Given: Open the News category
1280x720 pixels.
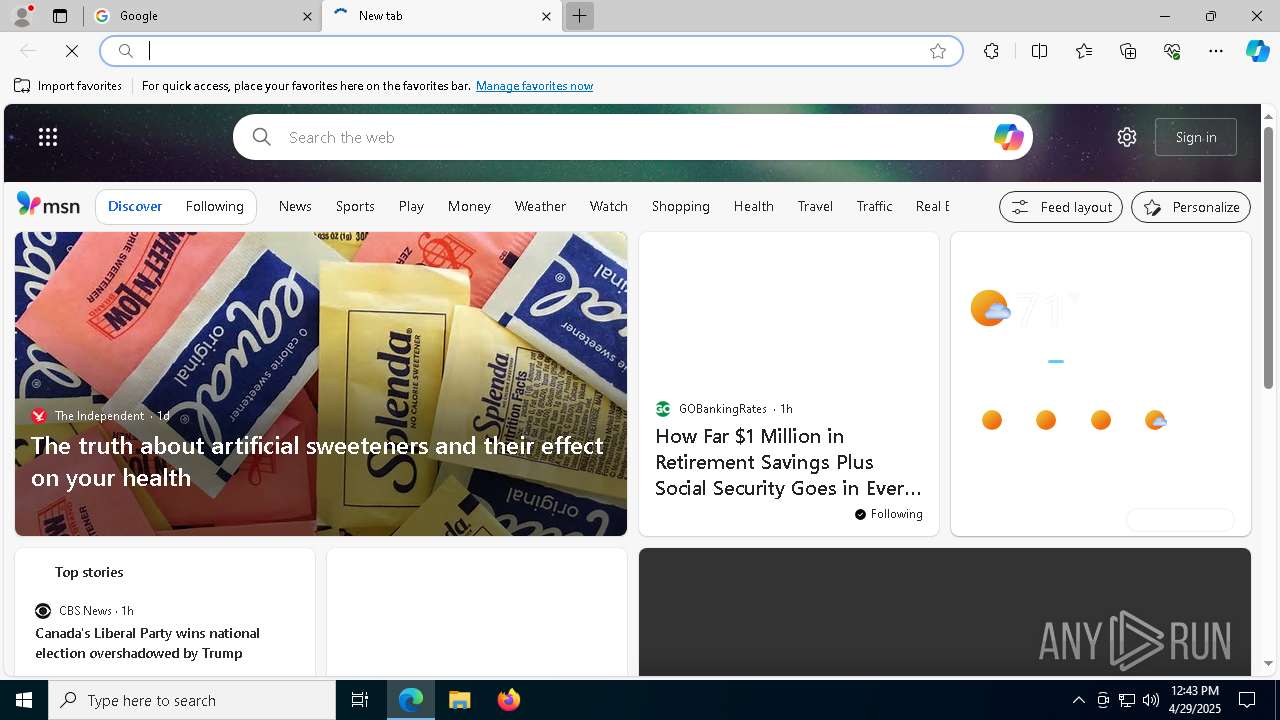Looking at the screenshot, I should click(x=295, y=206).
